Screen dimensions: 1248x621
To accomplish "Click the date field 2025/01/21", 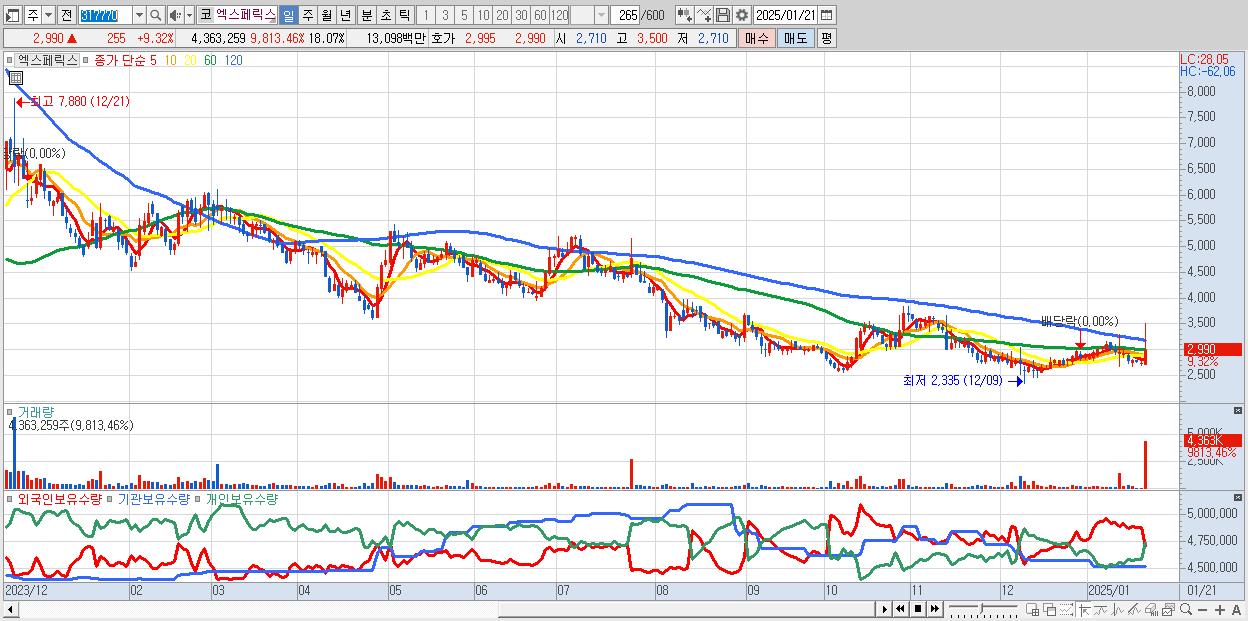I will point(785,15).
